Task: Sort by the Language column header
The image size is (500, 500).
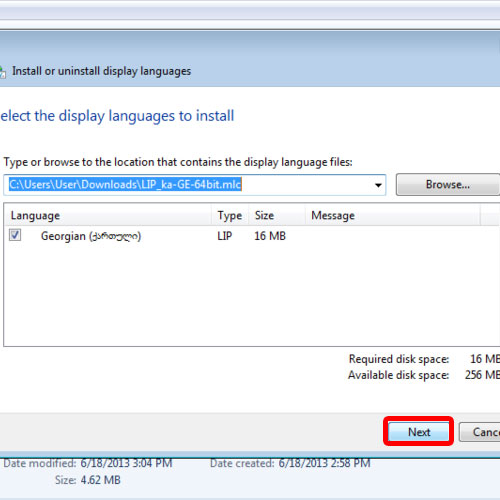Action: [x=108, y=215]
